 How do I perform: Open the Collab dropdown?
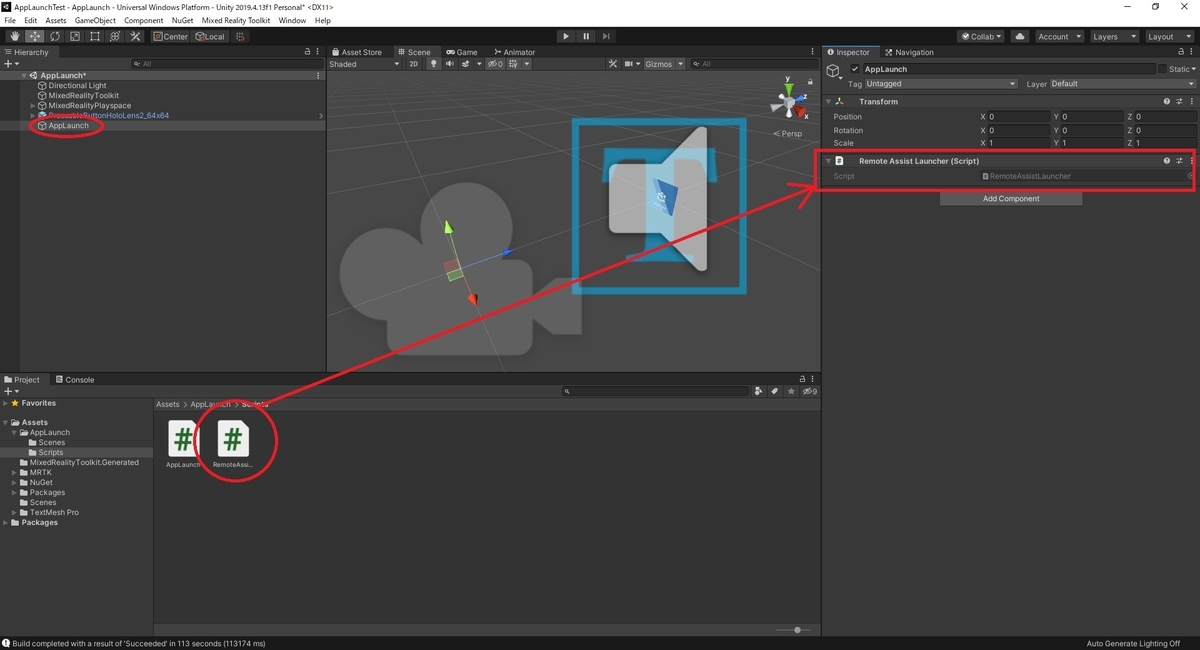click(980, 36)
